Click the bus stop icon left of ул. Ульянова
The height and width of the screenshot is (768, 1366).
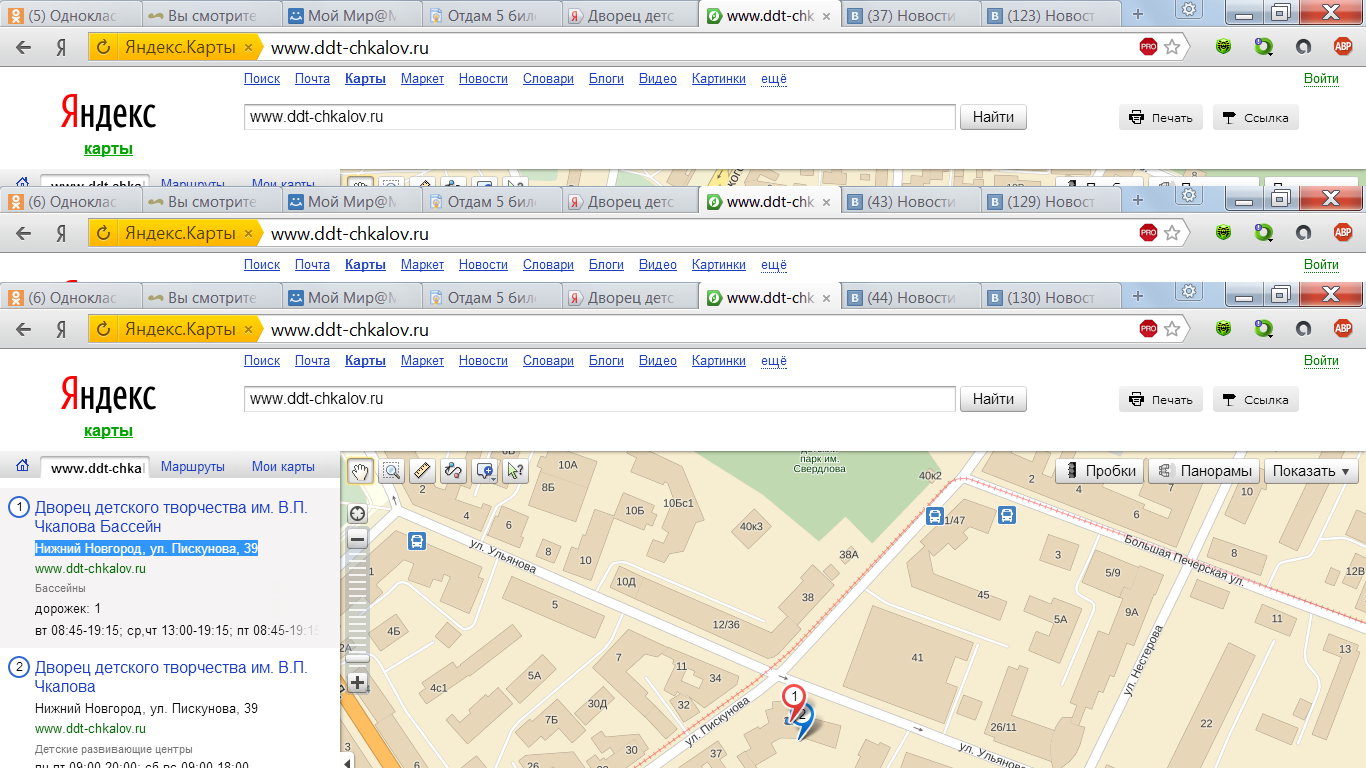(416, 541)
